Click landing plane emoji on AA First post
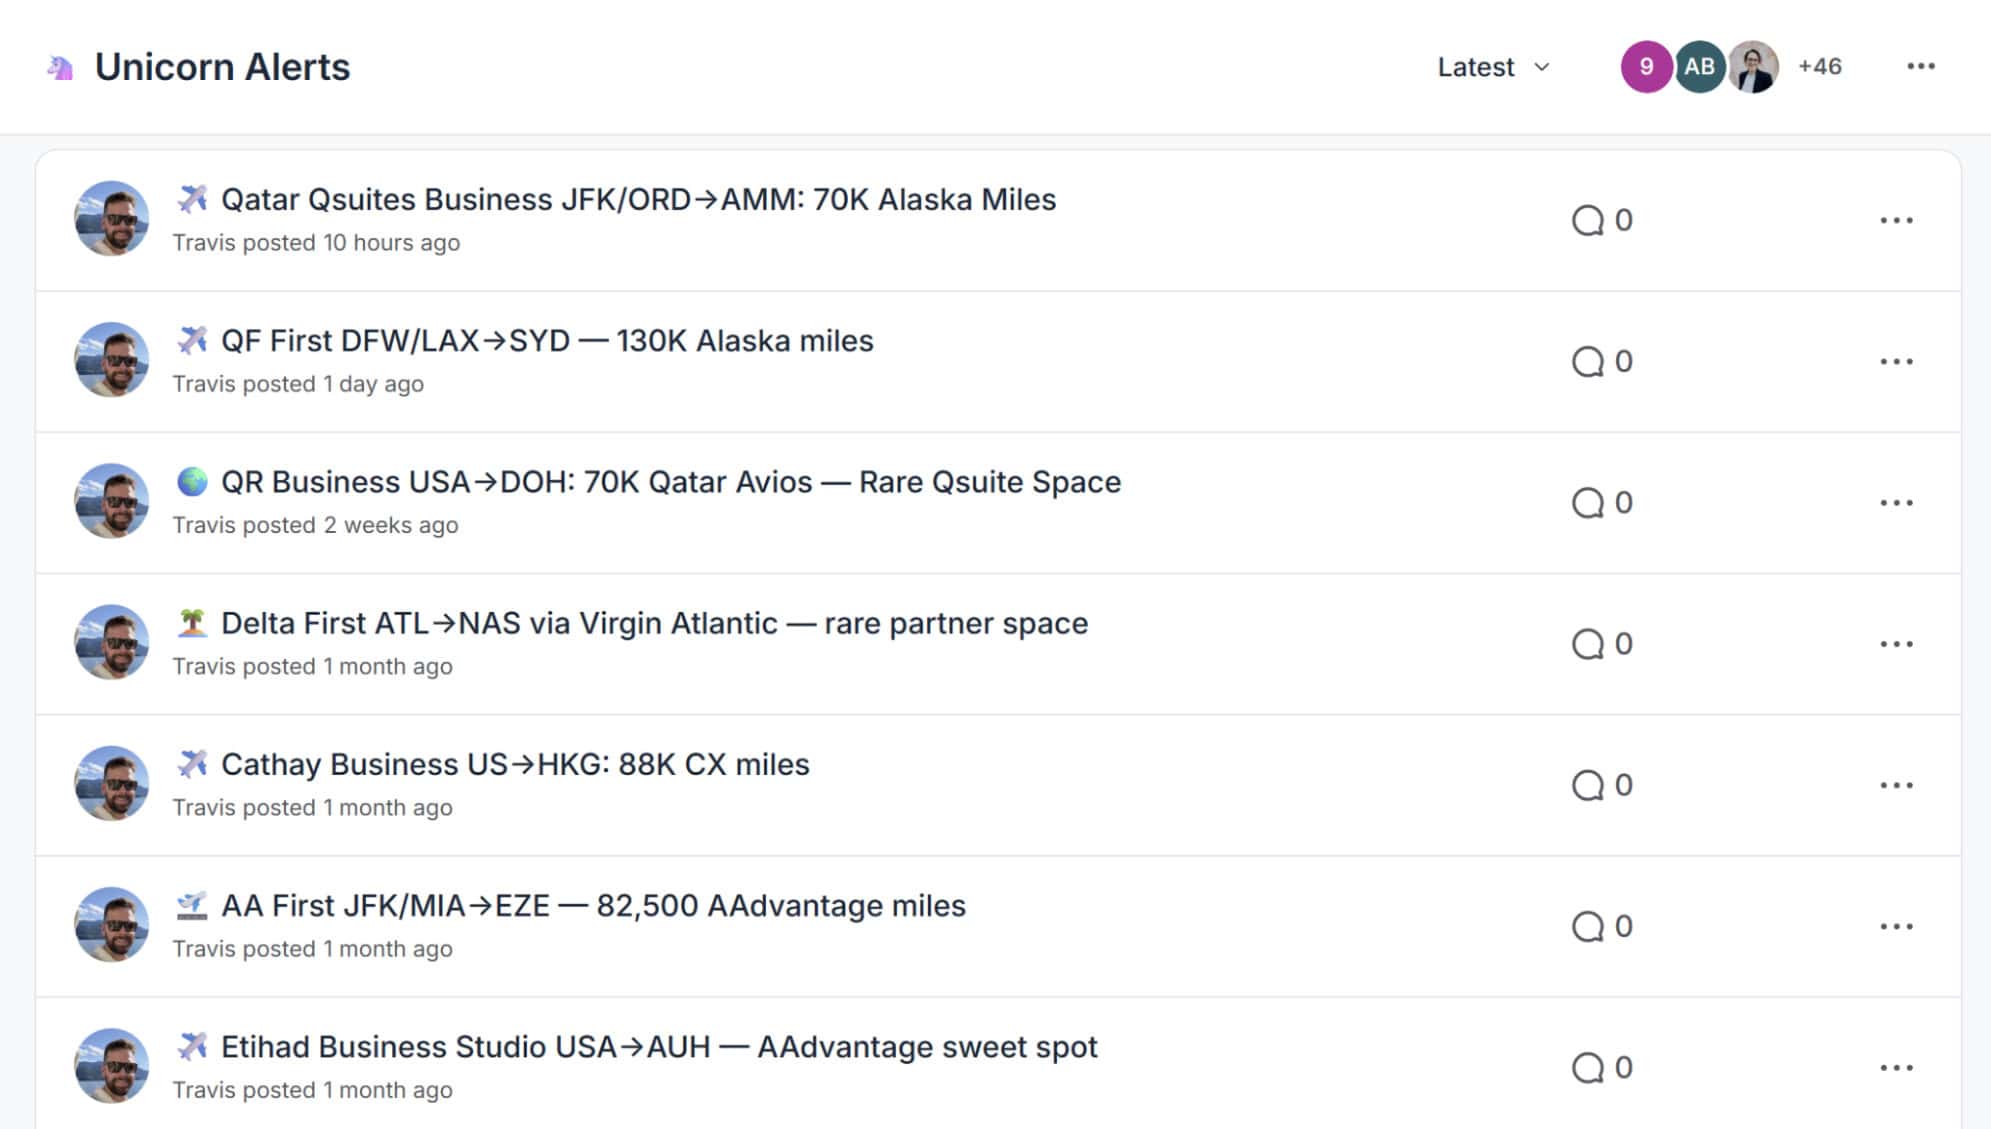This screenshot has height=1129, width=1991. coord(192,905)
